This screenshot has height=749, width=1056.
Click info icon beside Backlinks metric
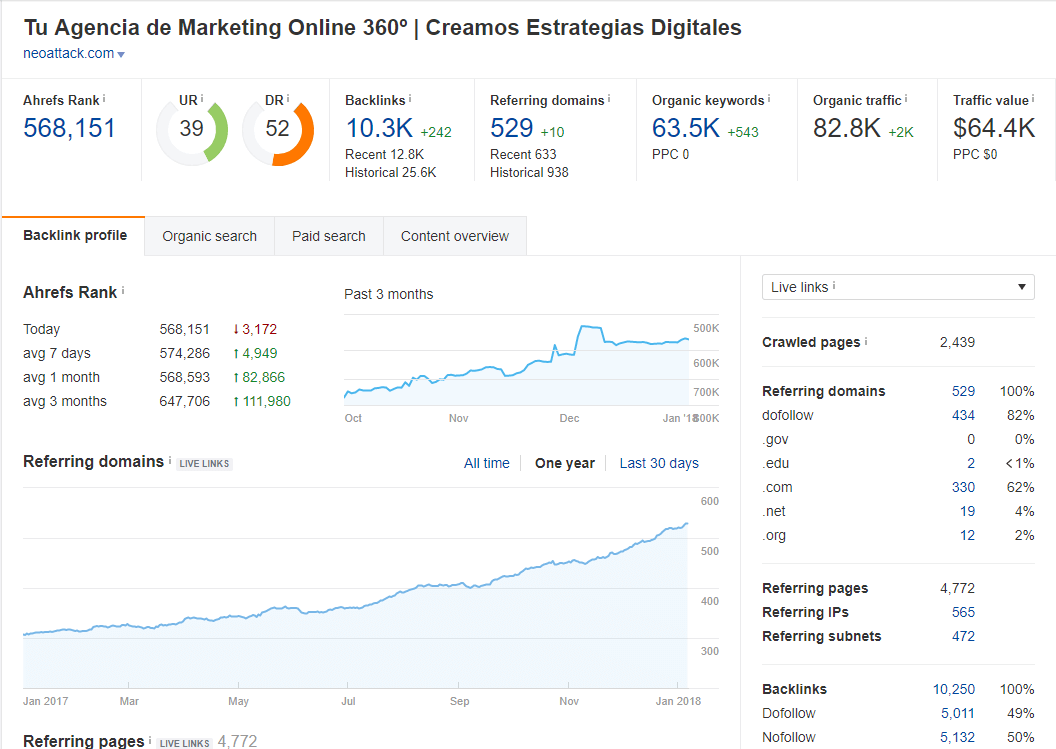click(x=410, y=99)
